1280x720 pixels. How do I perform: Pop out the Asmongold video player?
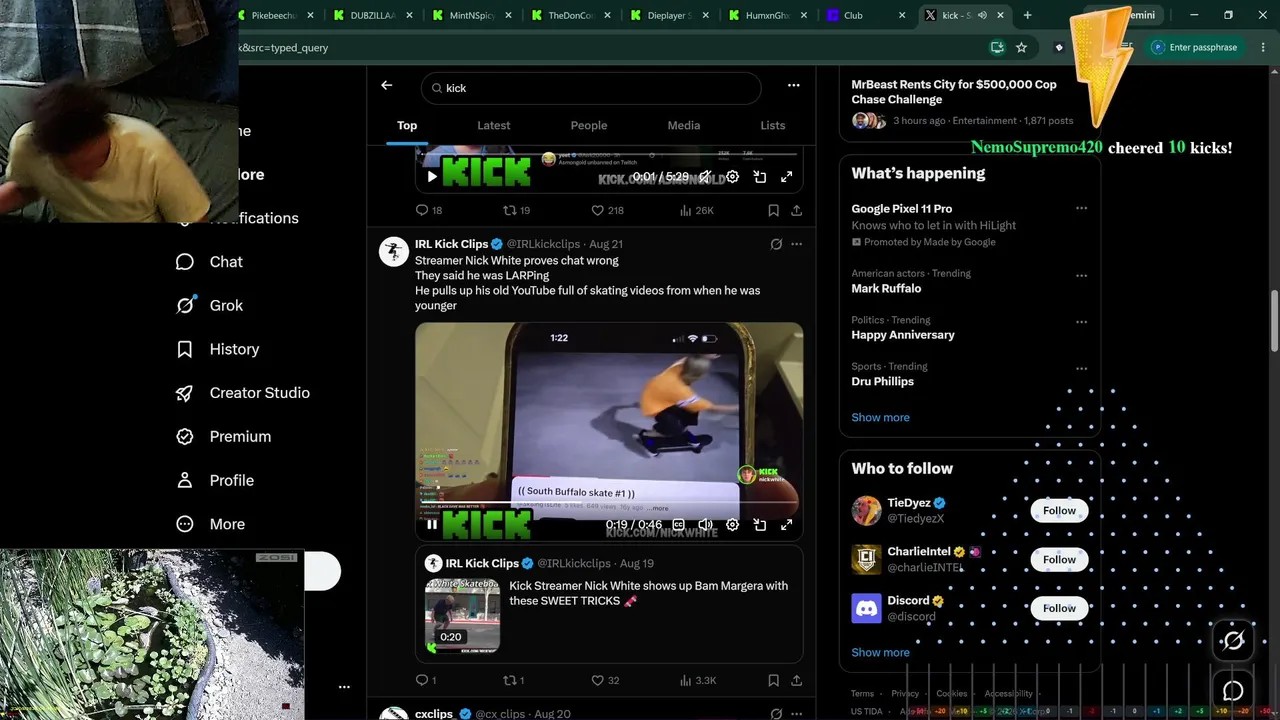coord(760,177)
